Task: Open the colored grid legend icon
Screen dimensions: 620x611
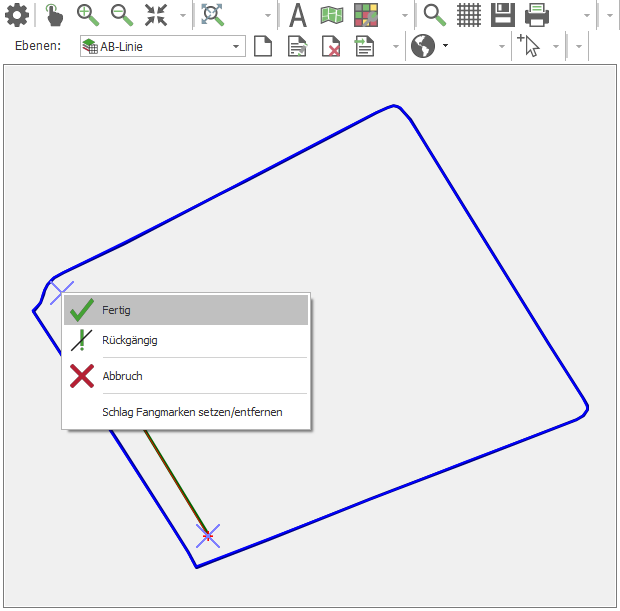Action: pos(366,15)
